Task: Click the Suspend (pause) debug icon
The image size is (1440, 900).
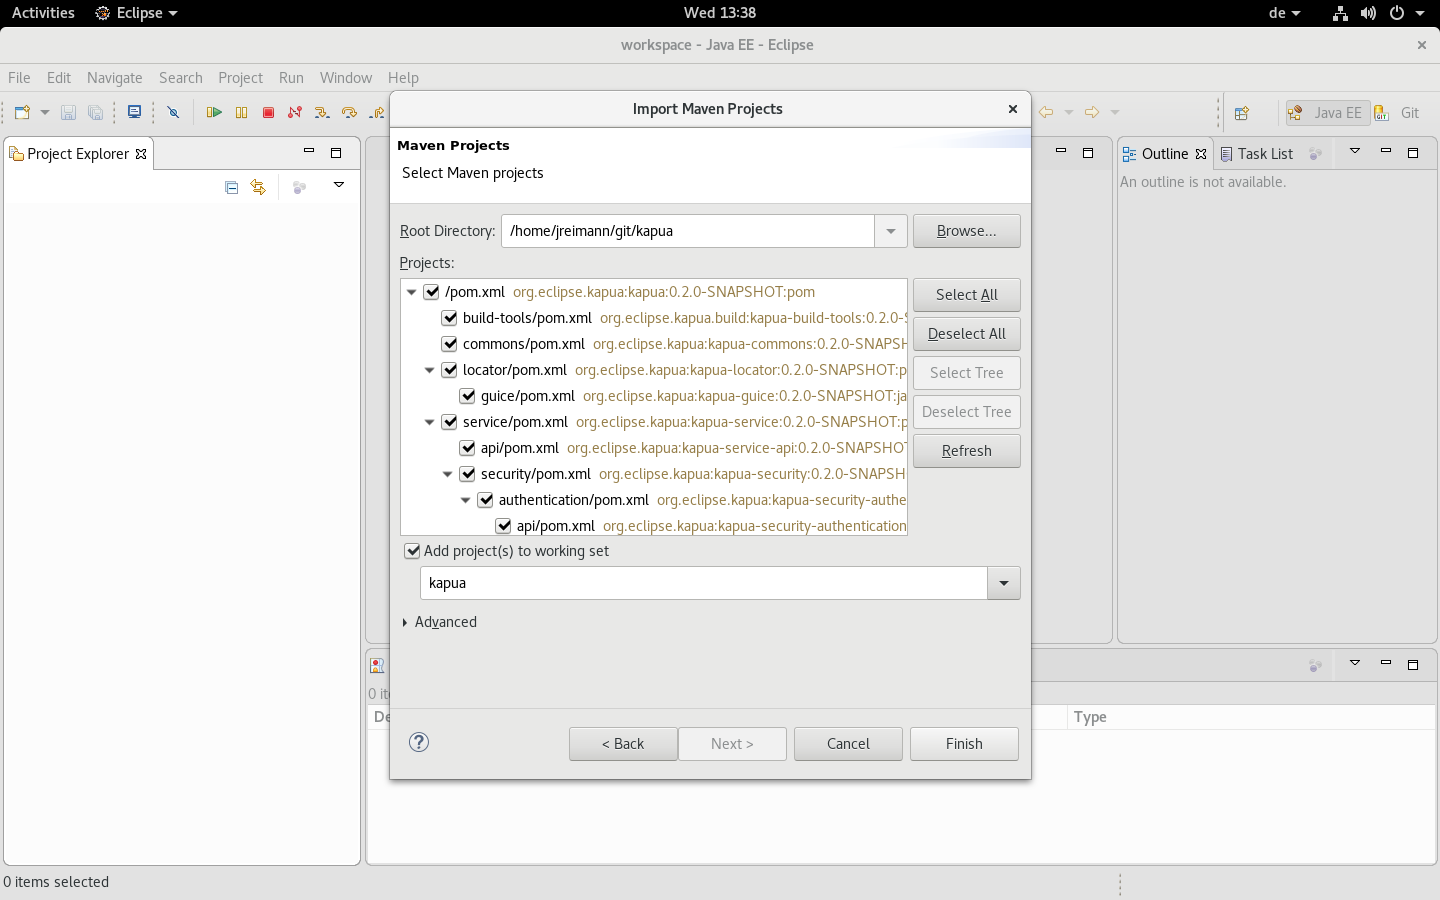Action: [241, 112]
